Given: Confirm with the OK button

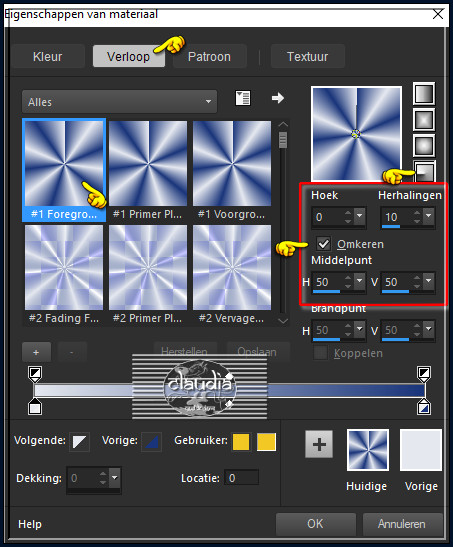Looking at the screenshot, I should point(315,524).
